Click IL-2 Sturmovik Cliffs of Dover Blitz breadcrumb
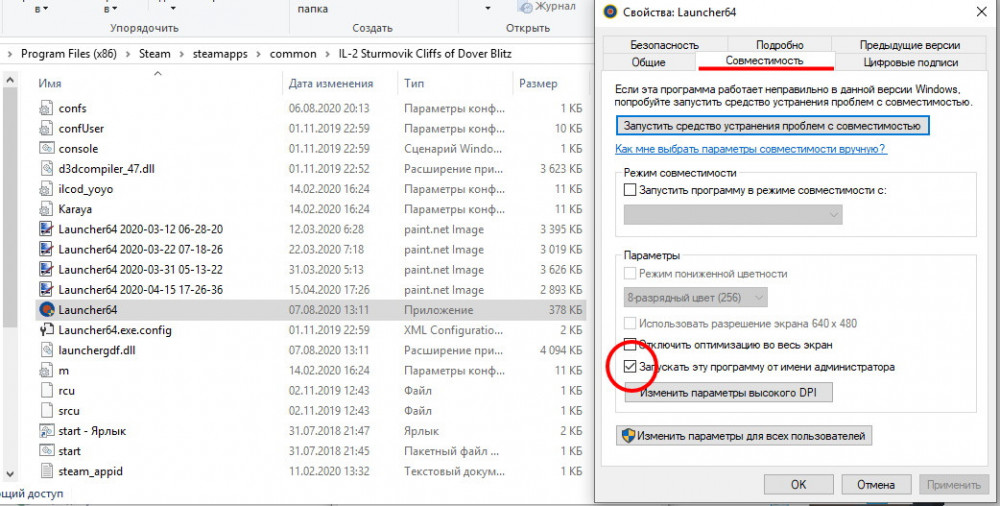Image resolution: width=1000 pixels, height=506 pixels. 425,54
